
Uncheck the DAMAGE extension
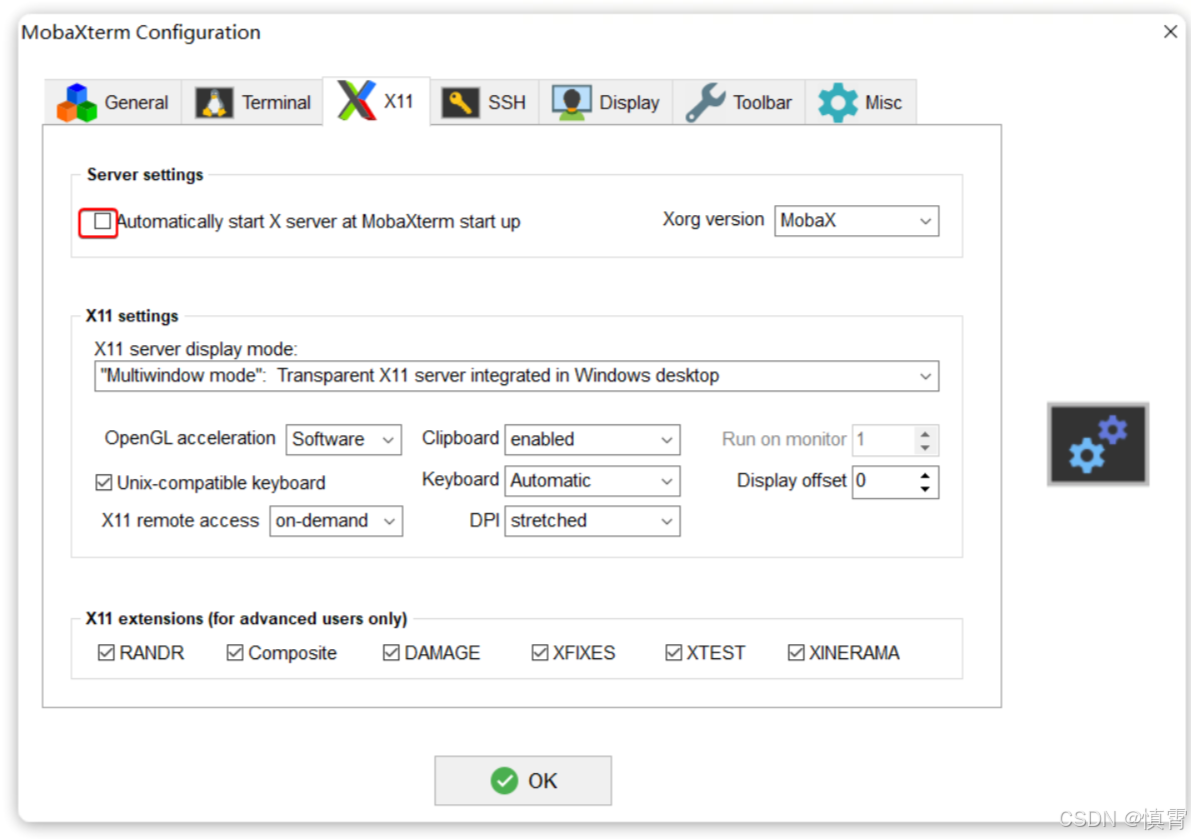(391, 652)
